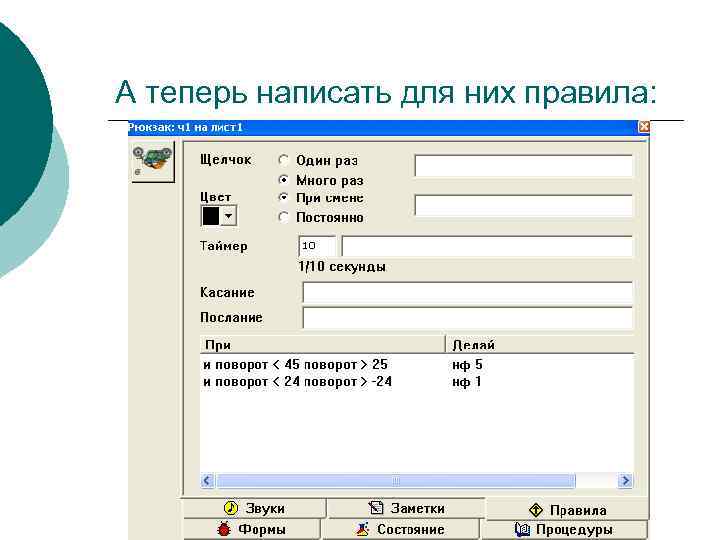720x540 pixels.
Task: Click the notepad icon on Заметки tab
Action: (376, 508)
